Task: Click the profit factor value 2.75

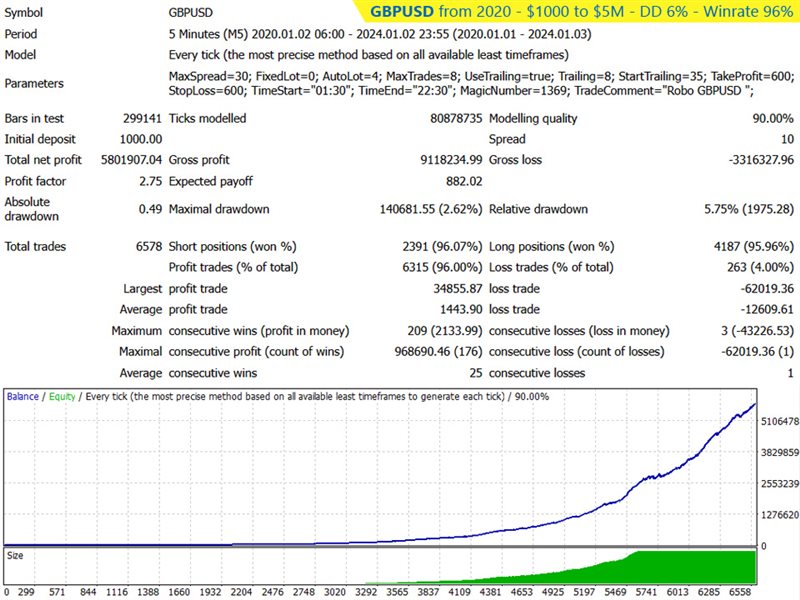Action: tap(151, 181)
